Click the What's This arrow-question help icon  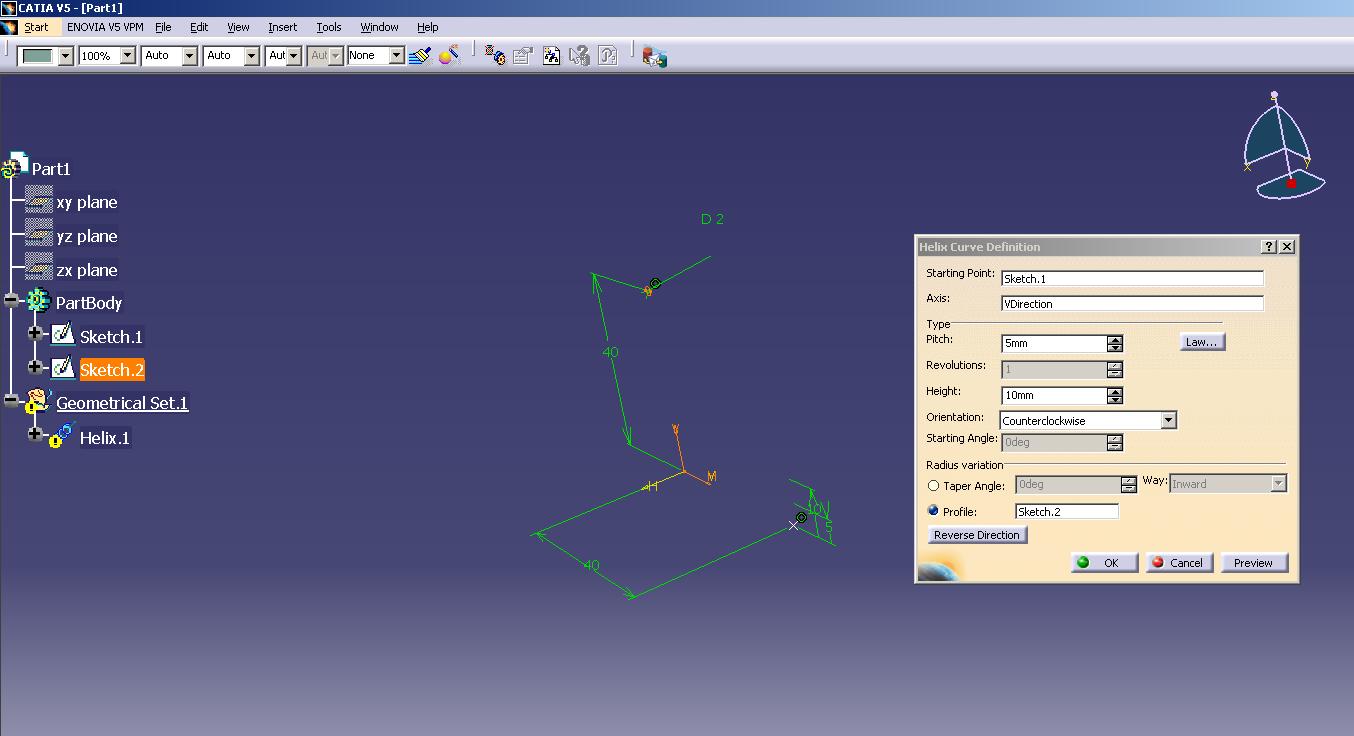[x=579, y=55]
